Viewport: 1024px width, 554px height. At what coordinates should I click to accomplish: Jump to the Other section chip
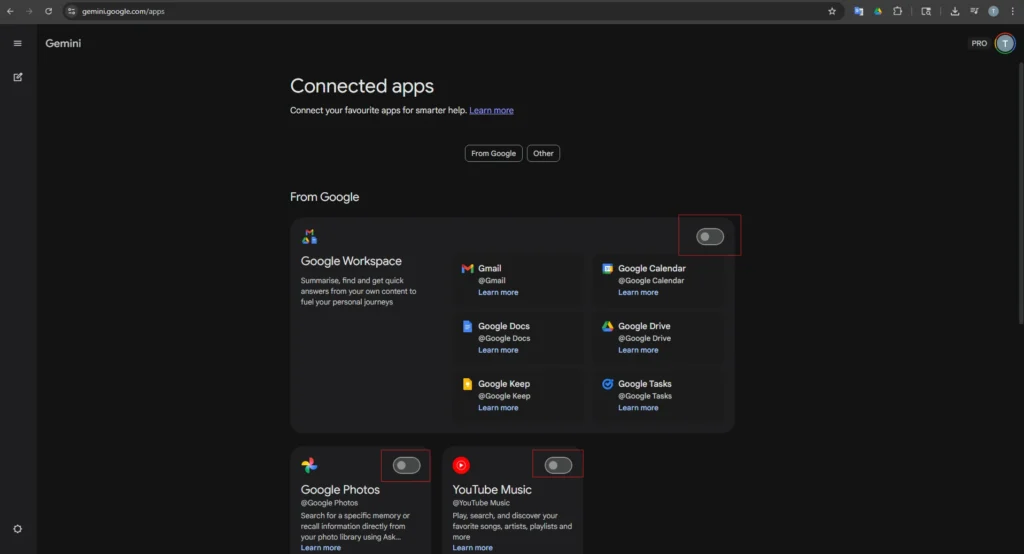pyautogui.click(x=543, y=154)
